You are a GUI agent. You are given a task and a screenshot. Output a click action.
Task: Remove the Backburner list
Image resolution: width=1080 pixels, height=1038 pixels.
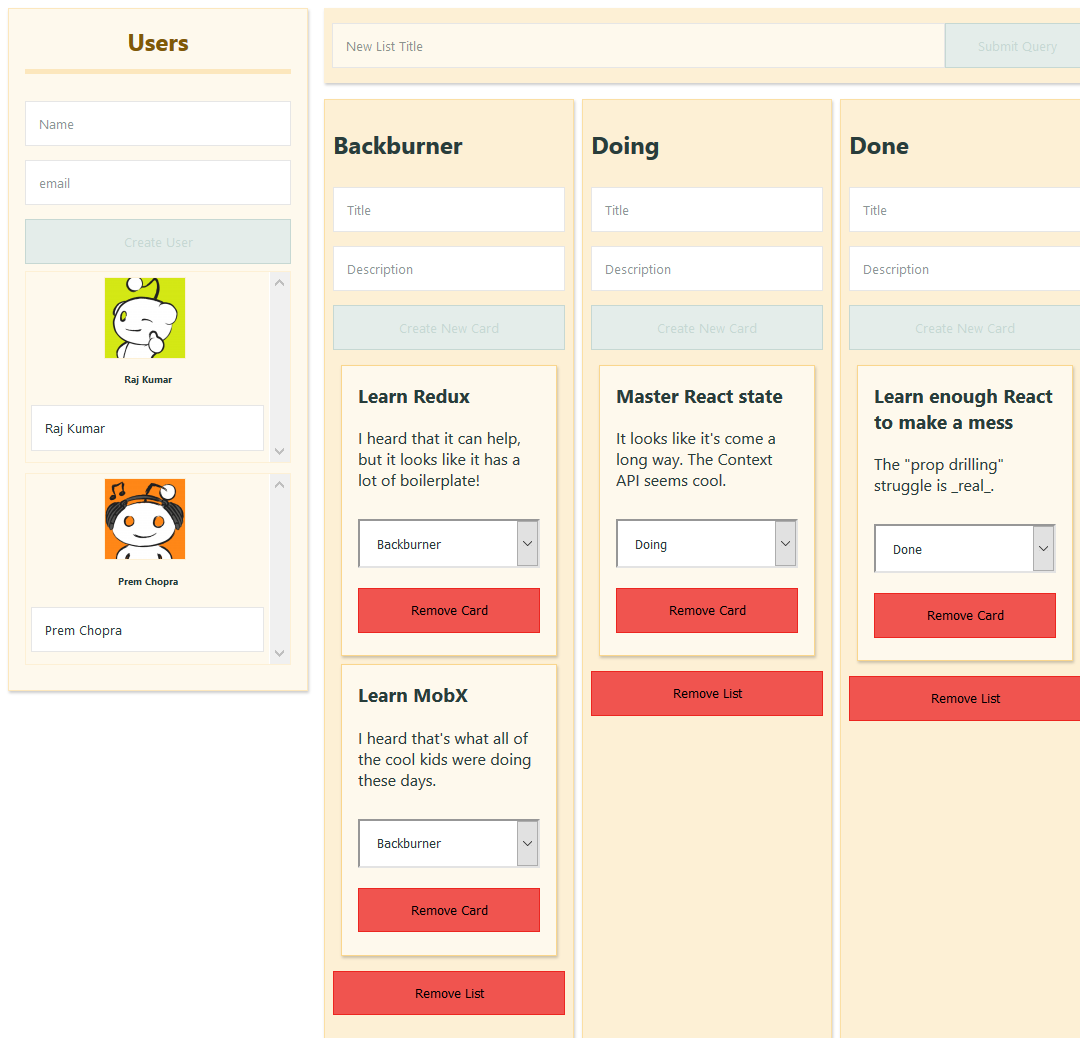(448, 993)
